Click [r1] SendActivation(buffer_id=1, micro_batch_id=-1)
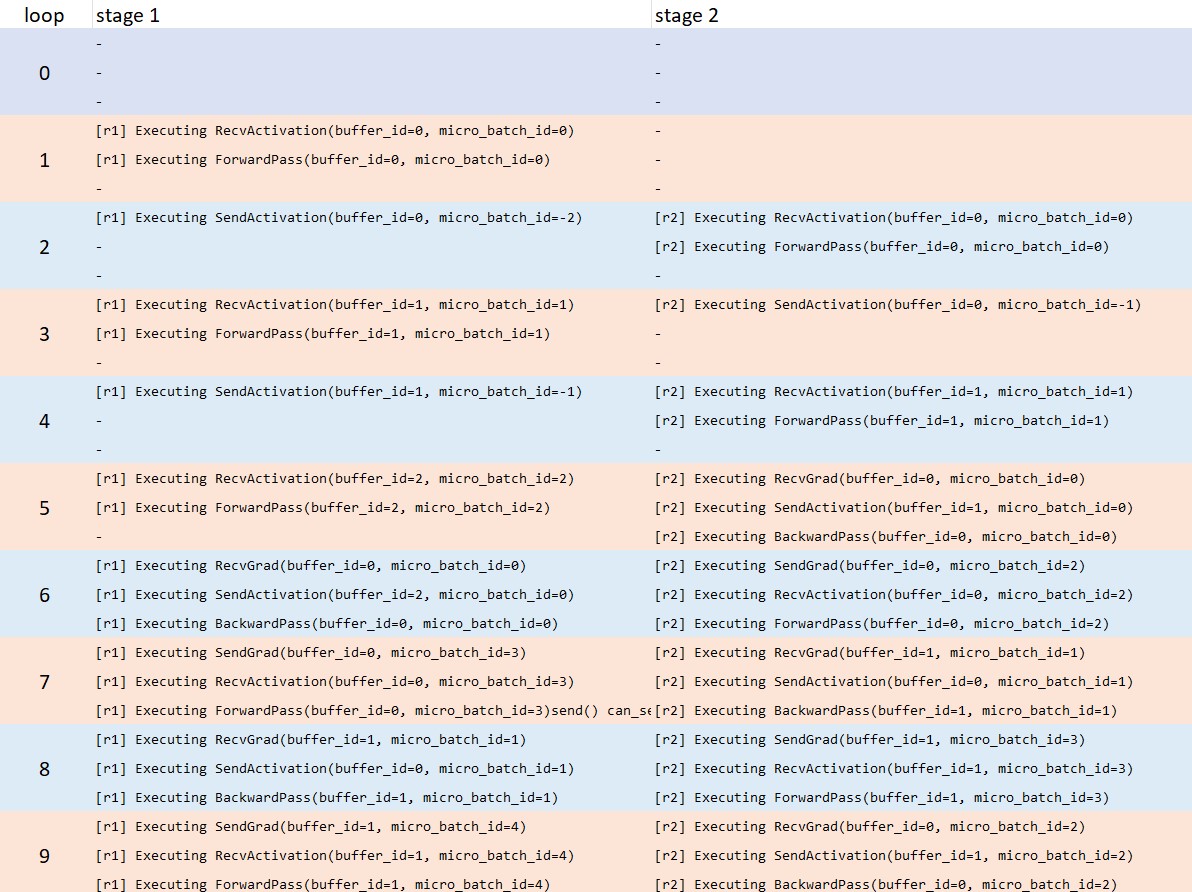Viewport: 1192px width, 892px height. (x=339, y=392)
